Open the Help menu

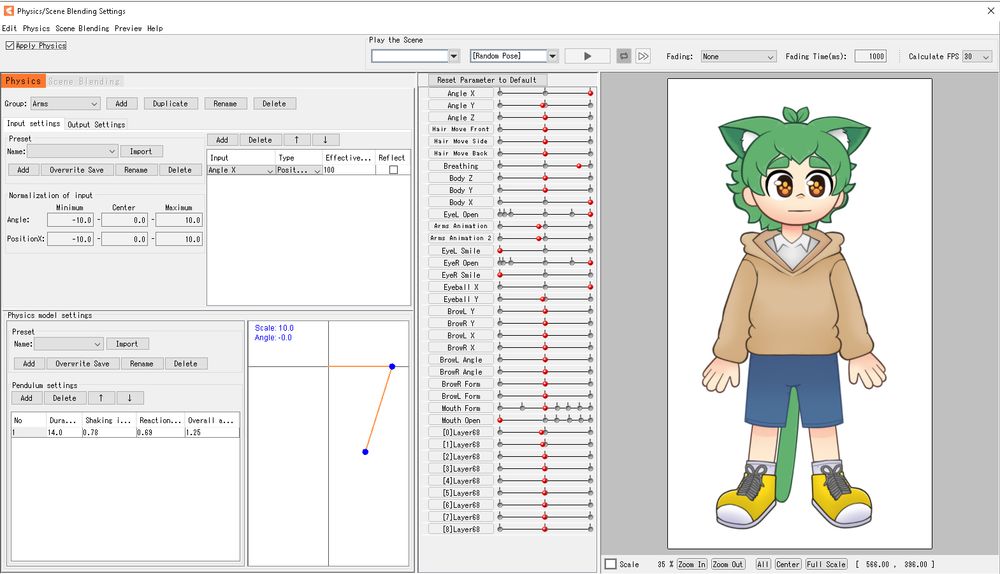(155, 28)
